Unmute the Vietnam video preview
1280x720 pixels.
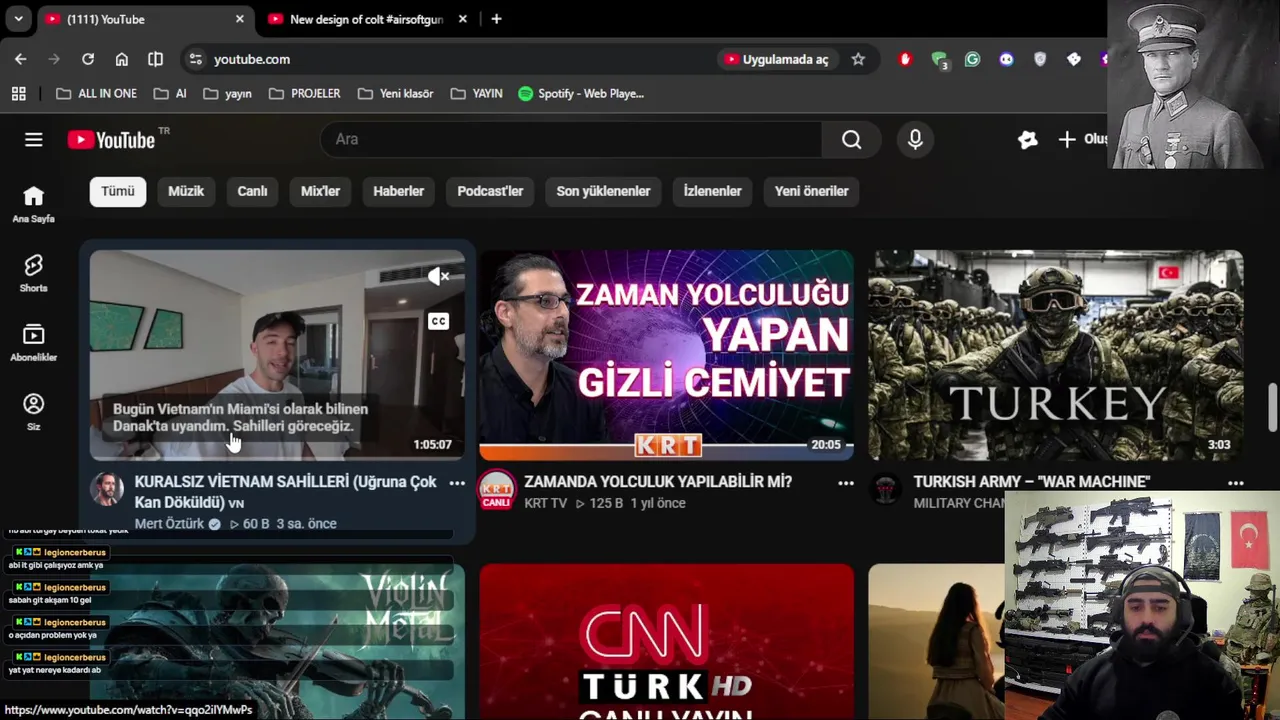438,276
